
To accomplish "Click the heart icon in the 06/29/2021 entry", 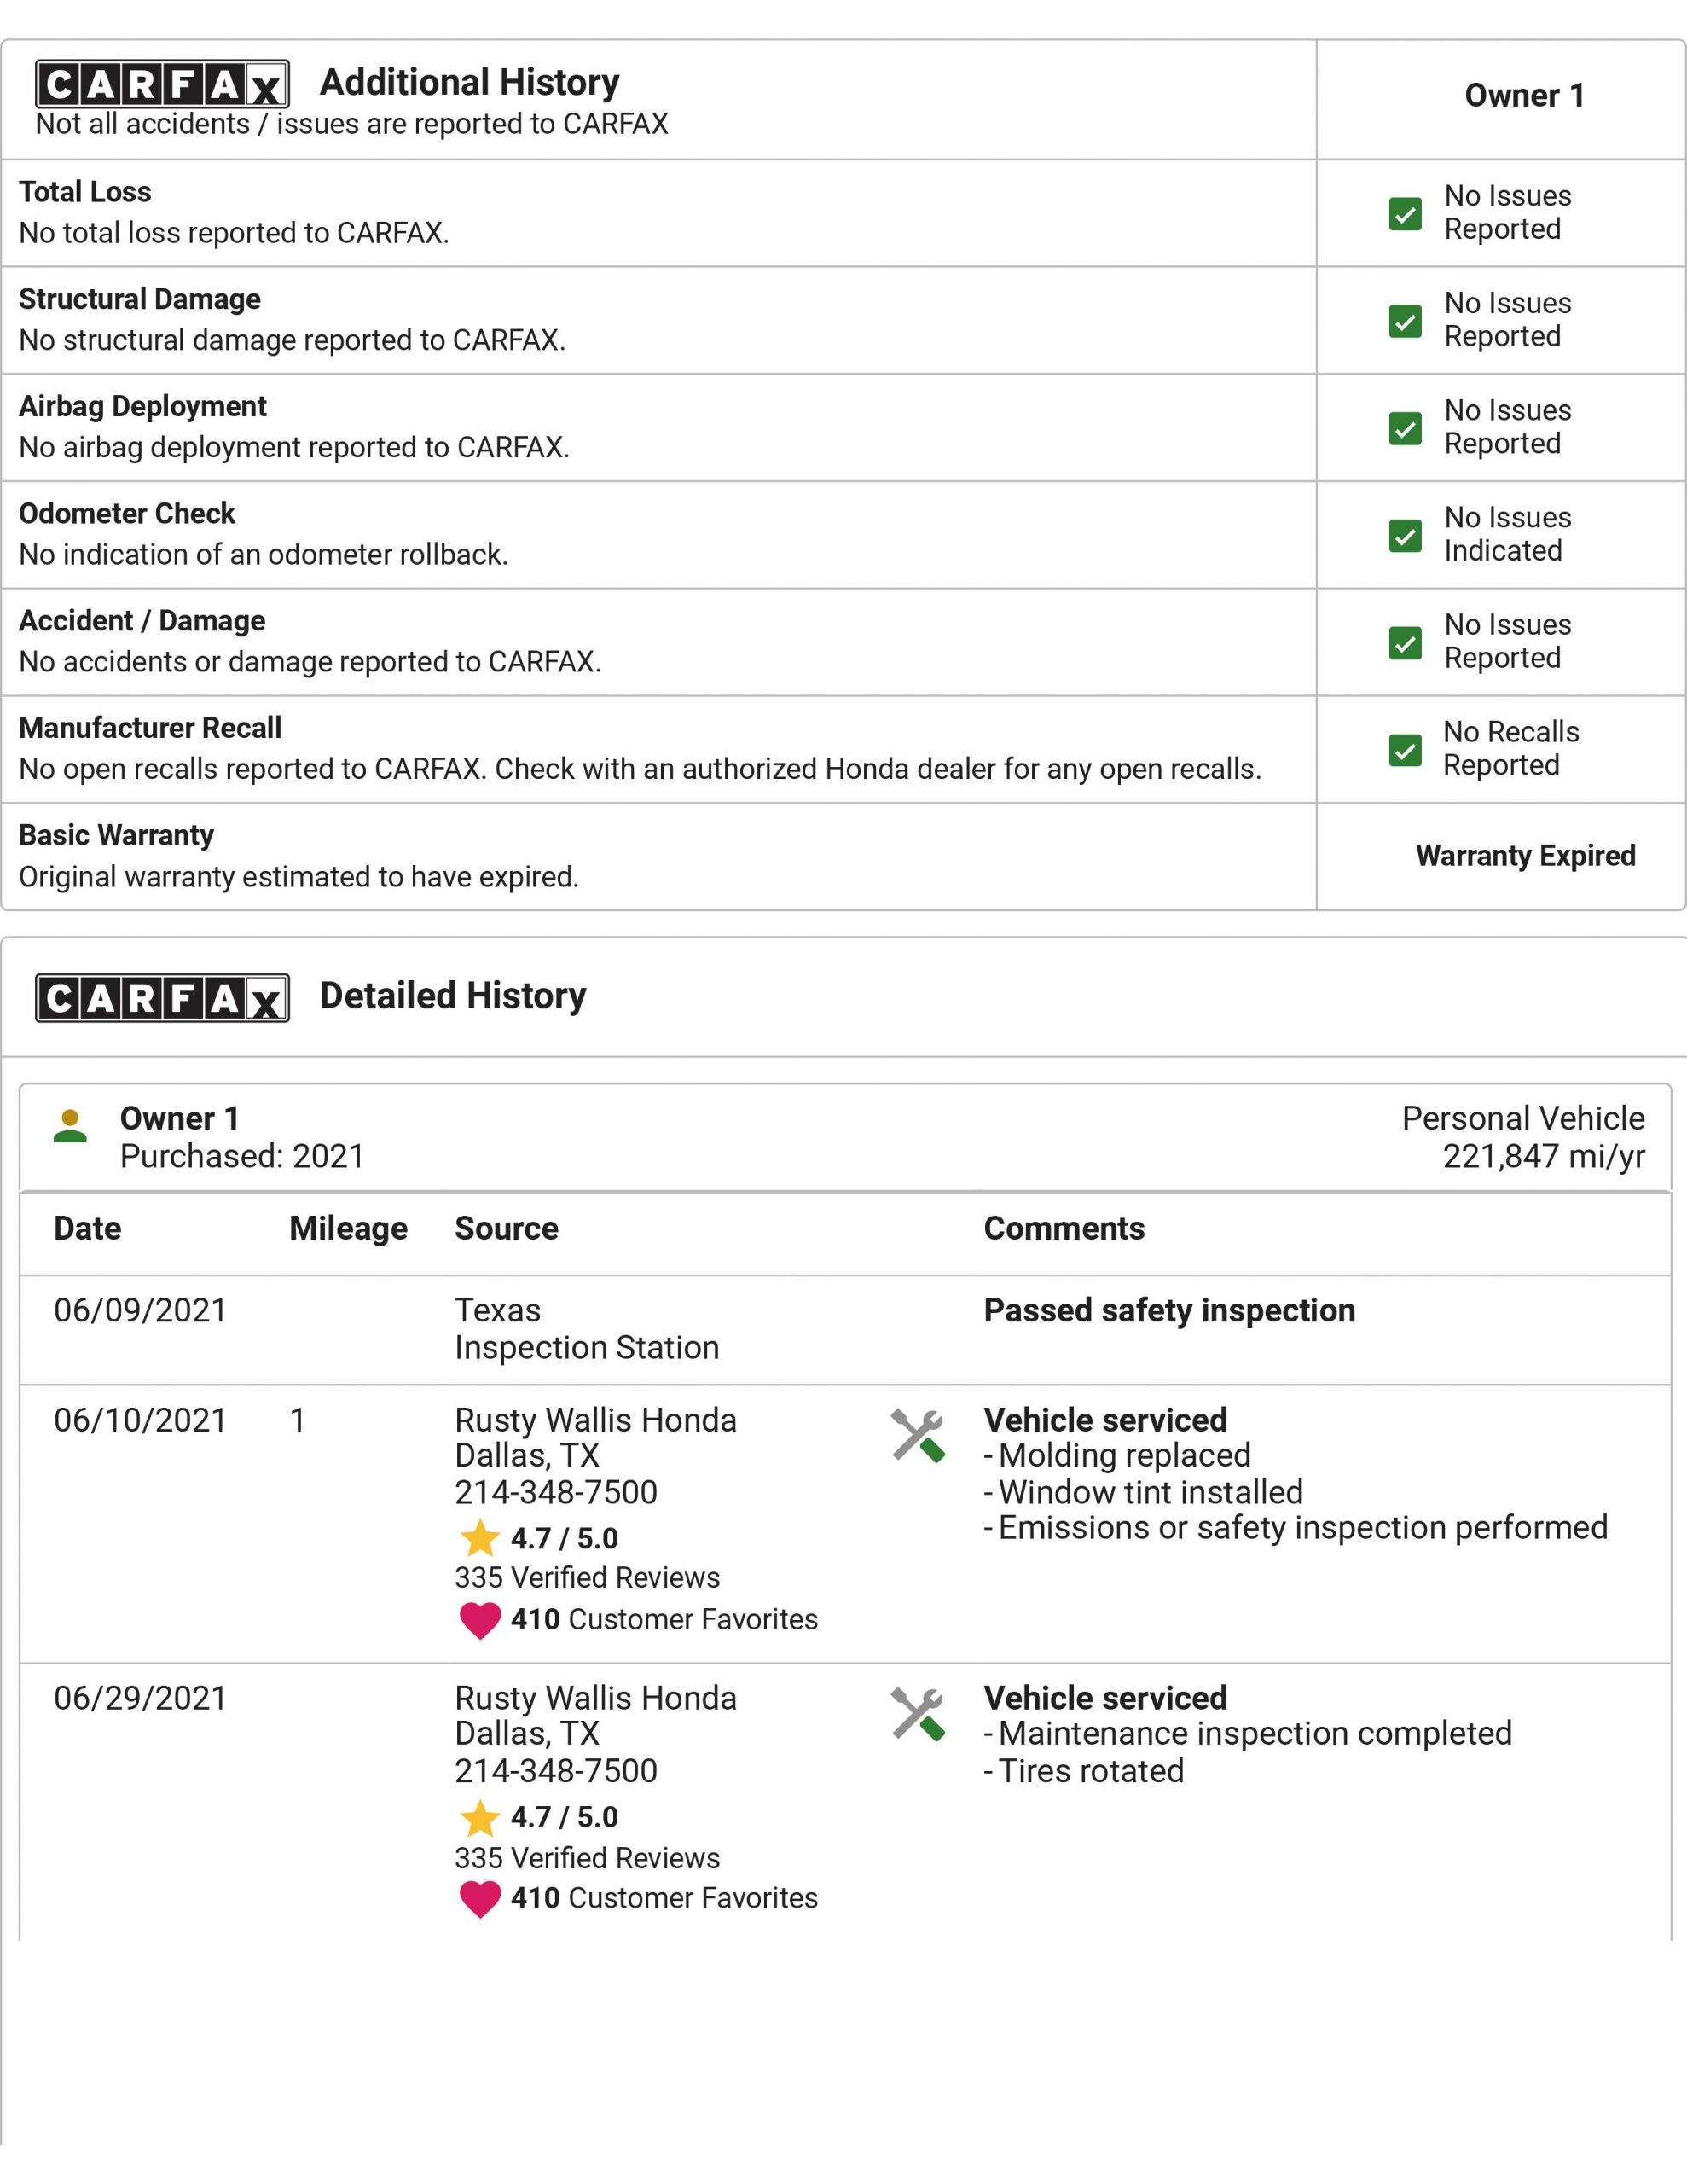I will point(480,1898).
